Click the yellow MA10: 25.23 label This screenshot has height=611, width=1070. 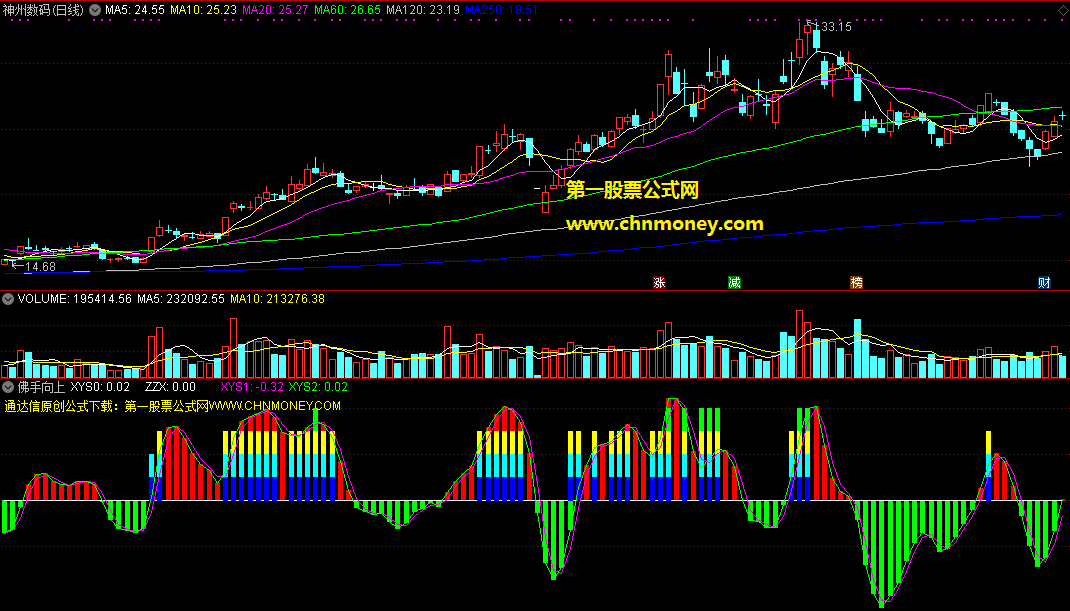click(203, 10)
